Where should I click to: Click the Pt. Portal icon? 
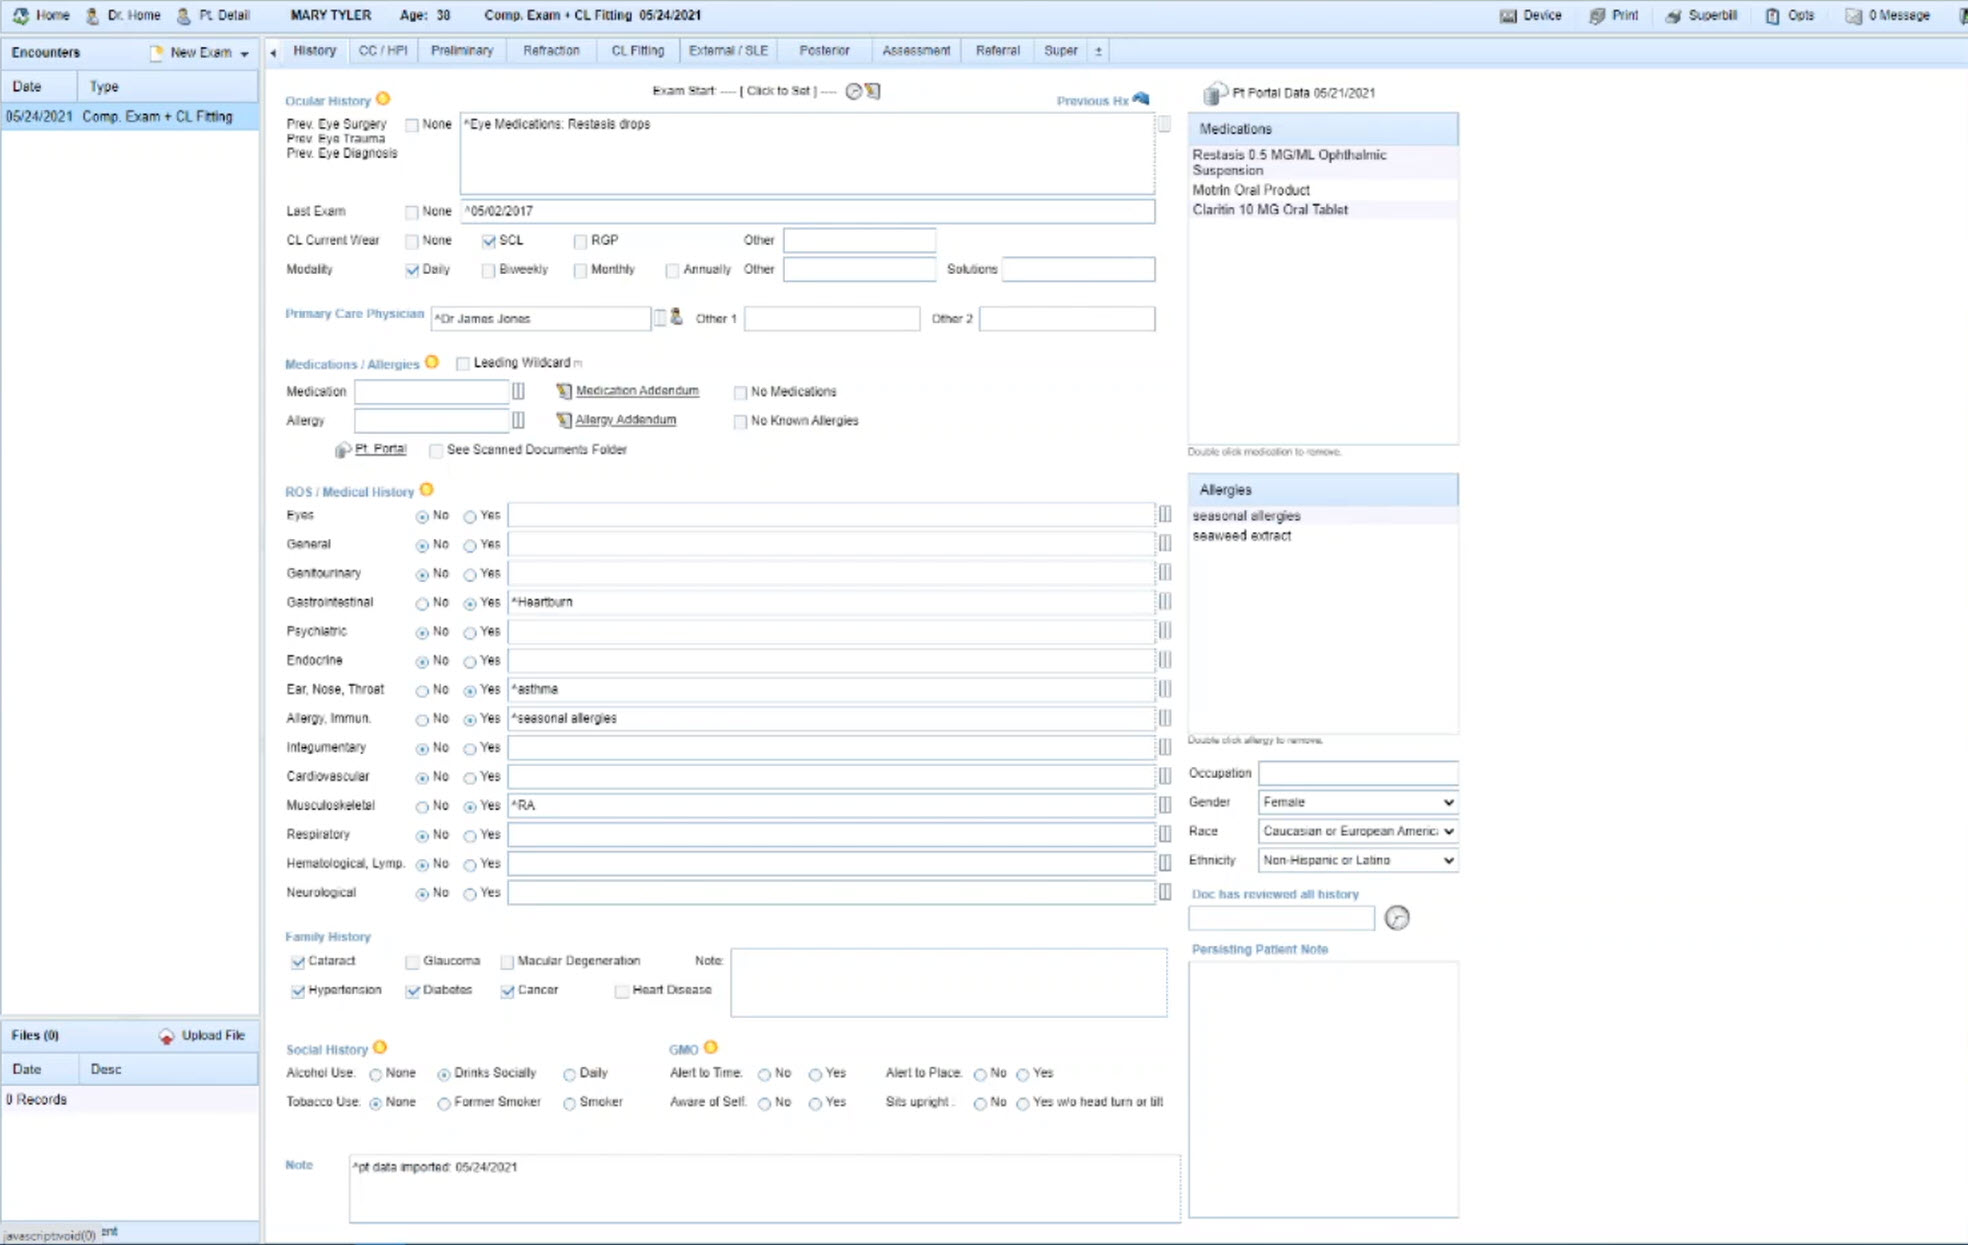pos(342,450)
